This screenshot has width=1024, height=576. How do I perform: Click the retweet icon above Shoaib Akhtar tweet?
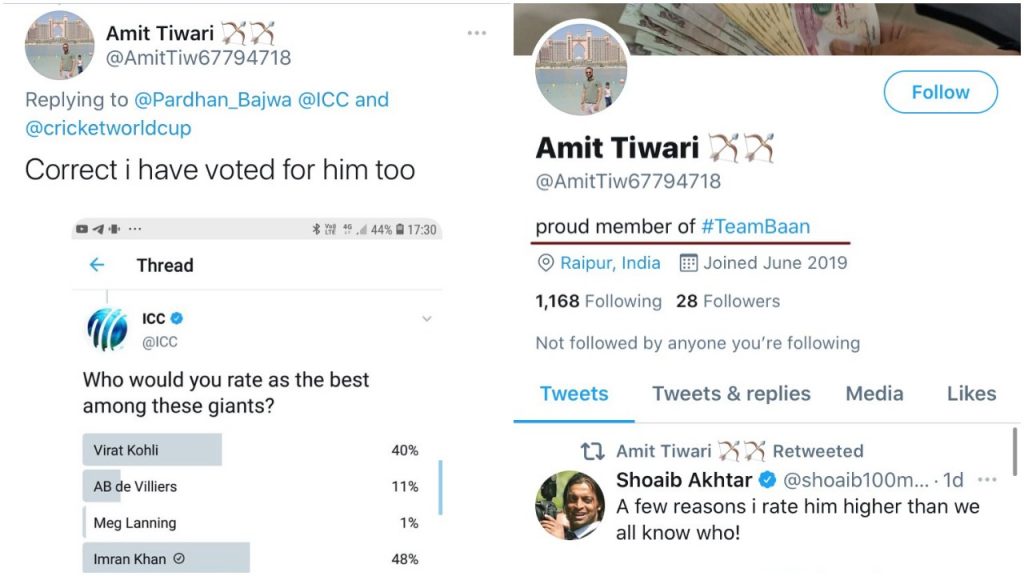tap(592, 451)
